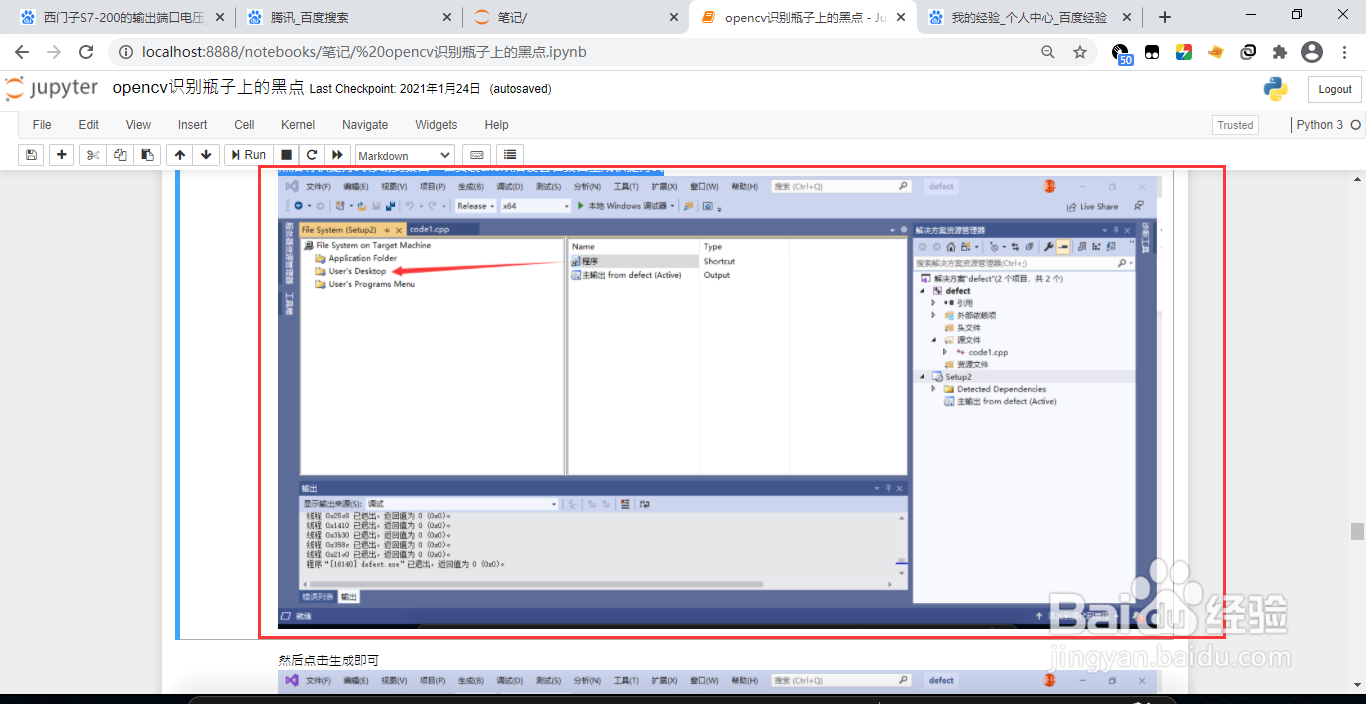Viewport: 1366px width, 704px height.
Task: Click the Jupyter logo to go home
Action: tap(51, 89)
